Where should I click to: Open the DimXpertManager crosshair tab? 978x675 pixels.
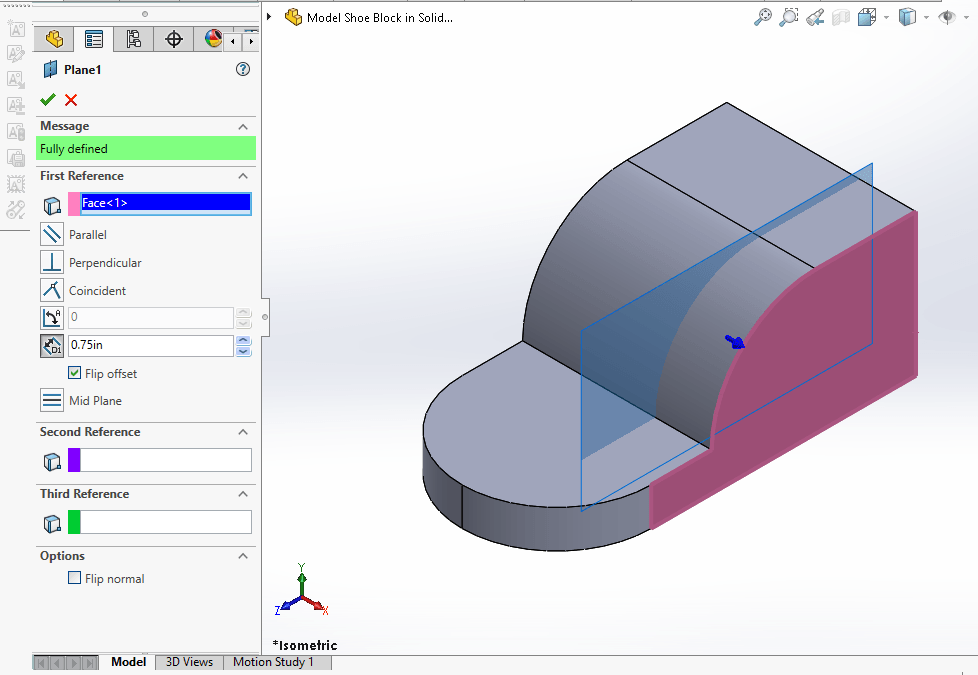[174, 39]
